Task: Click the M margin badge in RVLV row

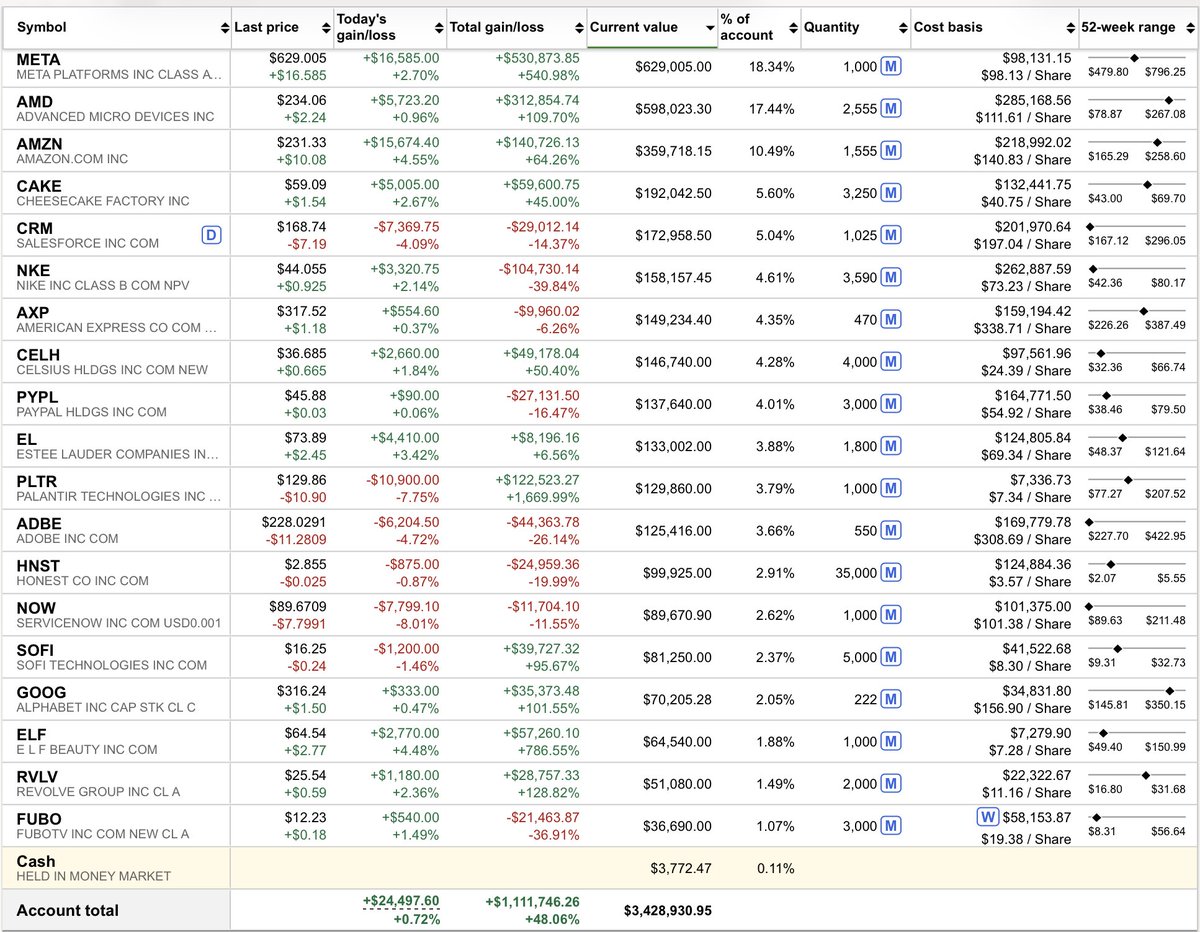Action: pyautogui.click(x=891, y=784)
